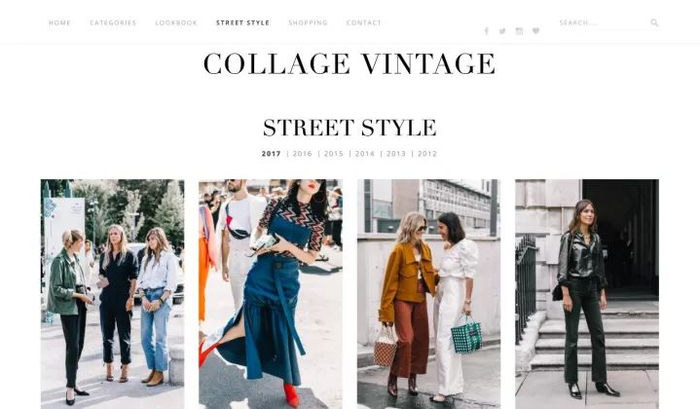Click the Collage Vintage site title
Screen dimensions: 700x409
click(x=350, y=63)
